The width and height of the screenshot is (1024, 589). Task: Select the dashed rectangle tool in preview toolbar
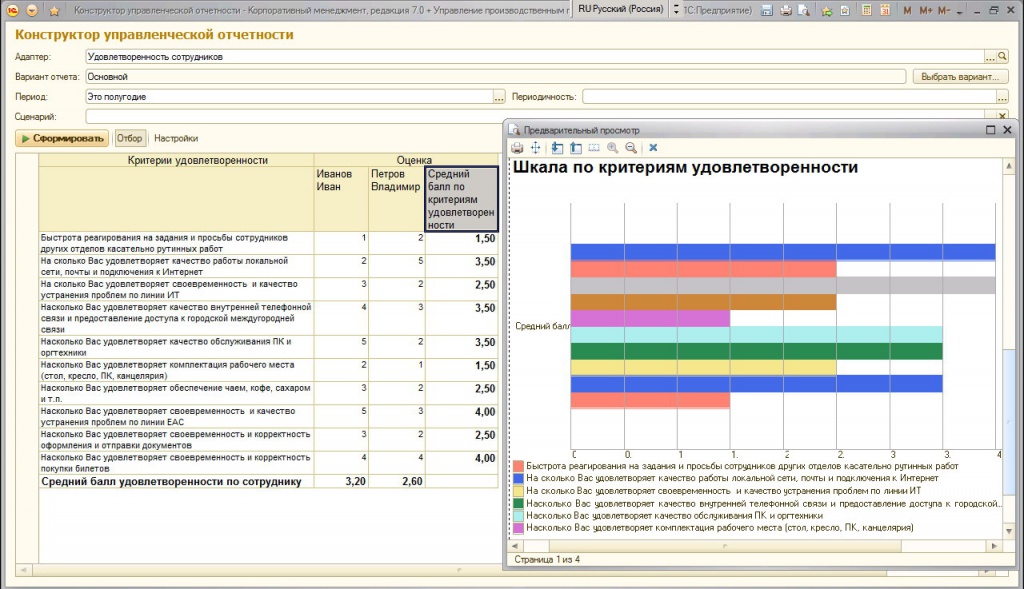coord(594,148)
